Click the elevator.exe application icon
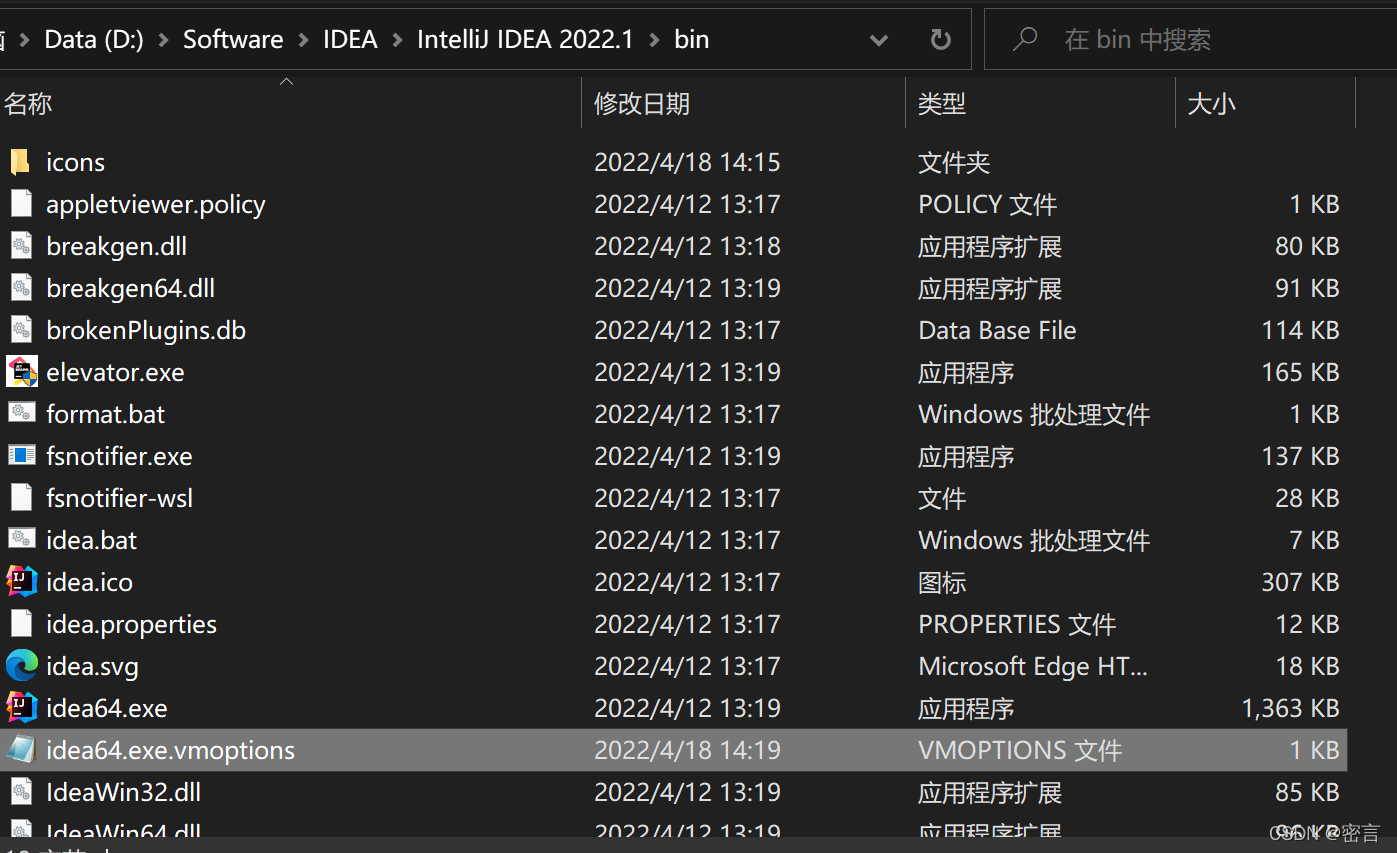Viewport: 1397px width, 853px height. (x=21, y=372)
